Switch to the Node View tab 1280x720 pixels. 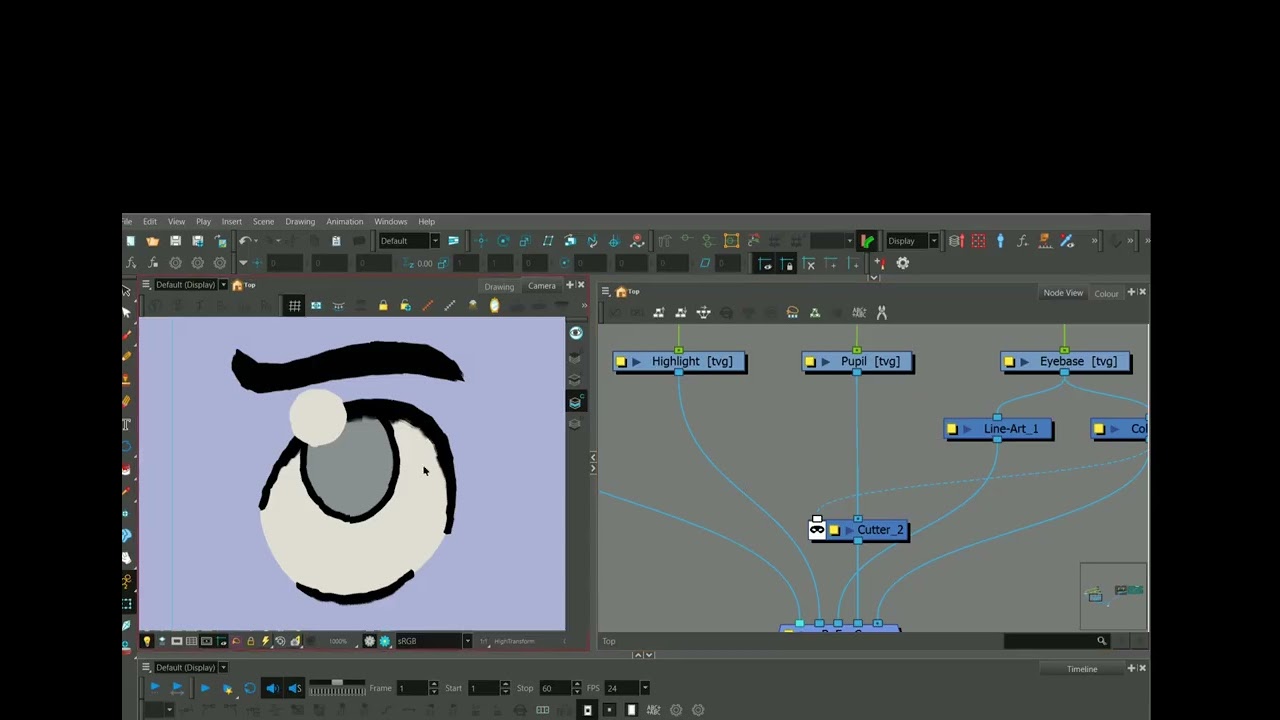(1063, 293)
